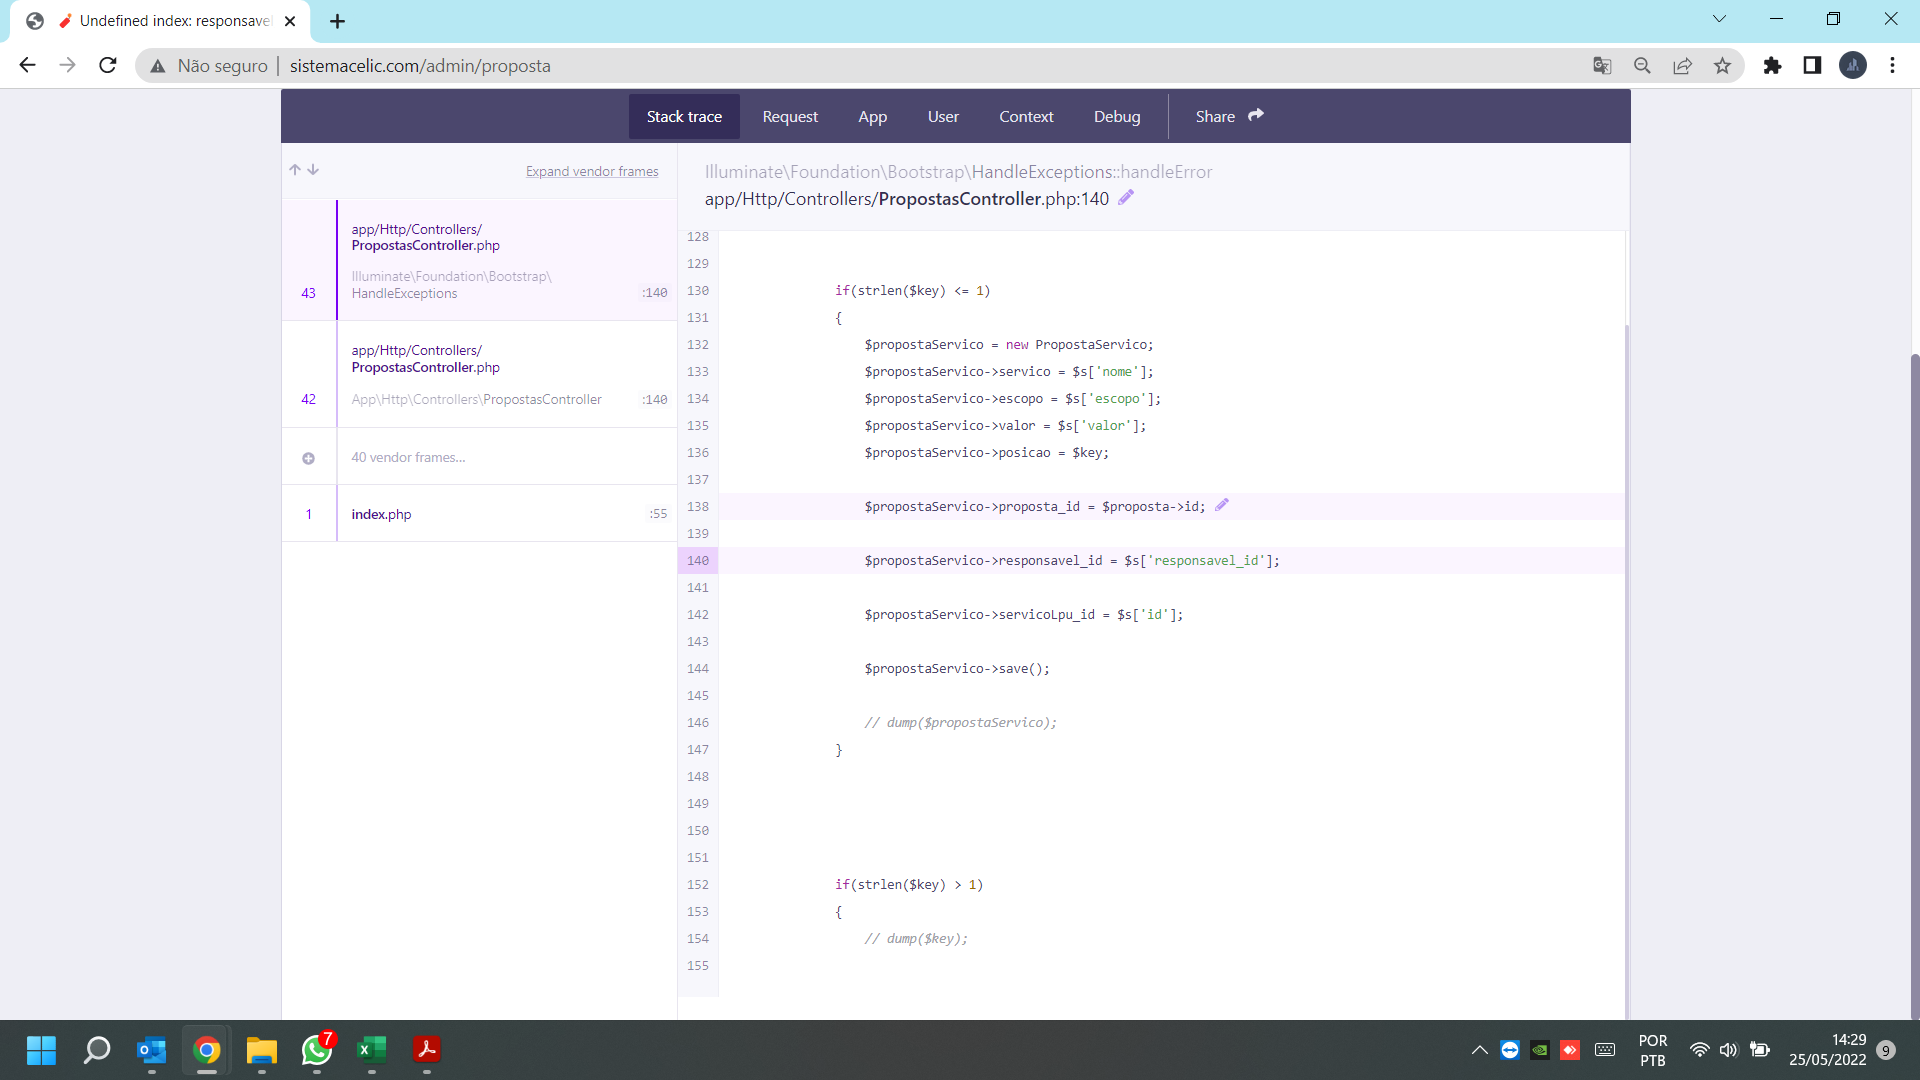Image resolution: width=1920 pixels, height=1080 pixels.
Task: Click the Não seguro security warning
Action: 210,66
